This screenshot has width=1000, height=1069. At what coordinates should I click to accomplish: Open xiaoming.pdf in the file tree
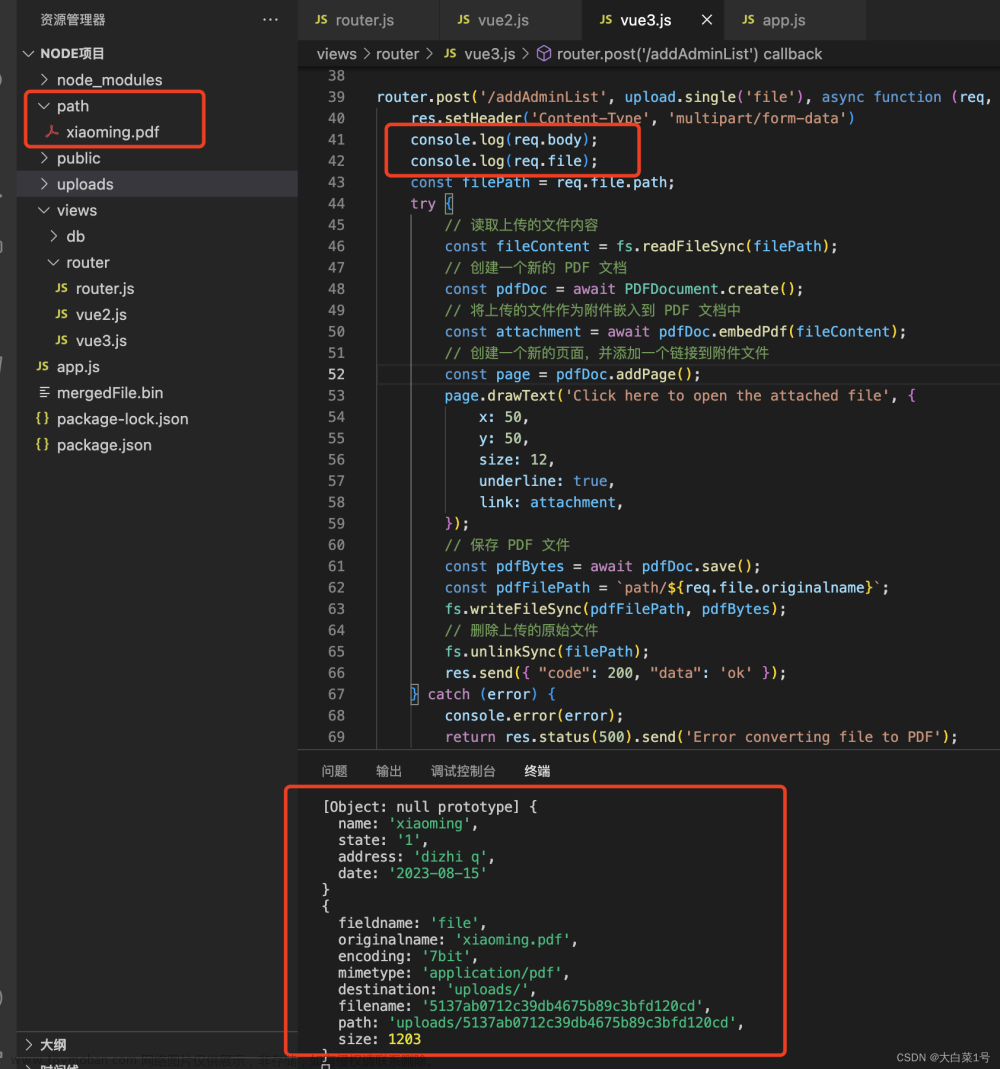(112, 132)
